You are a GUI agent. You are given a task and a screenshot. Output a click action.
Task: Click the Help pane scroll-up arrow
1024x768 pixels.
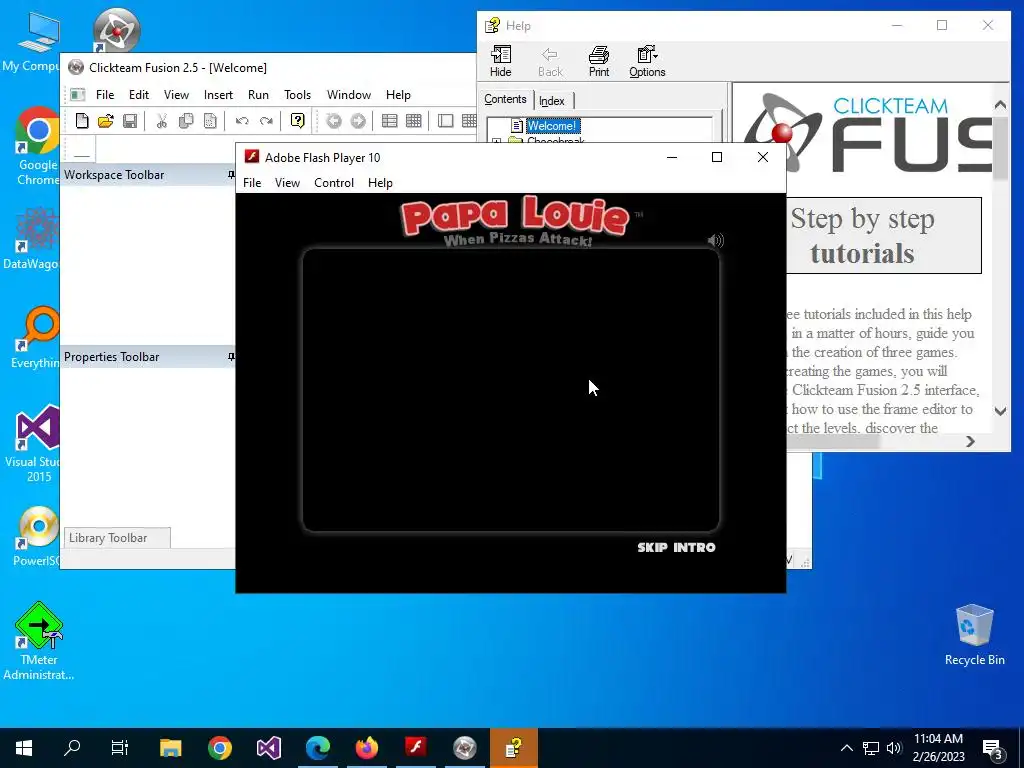coord(1000,104)
